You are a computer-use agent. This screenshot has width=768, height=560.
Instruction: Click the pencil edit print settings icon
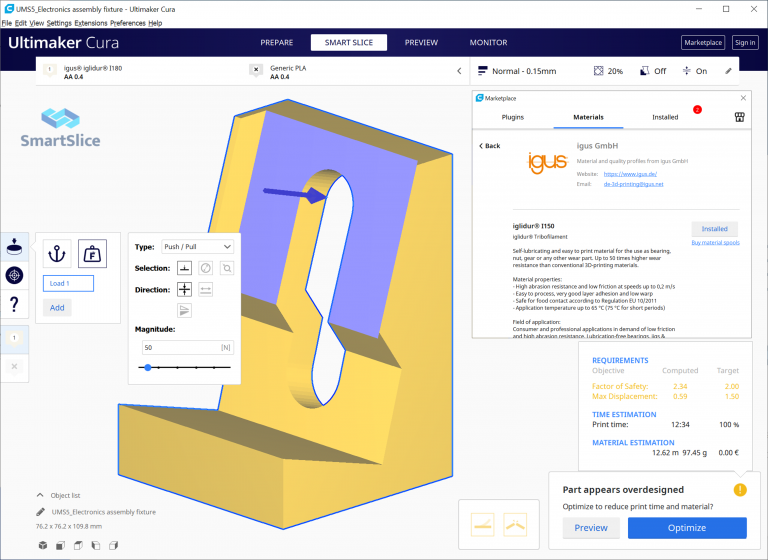[x=728, y=71]
